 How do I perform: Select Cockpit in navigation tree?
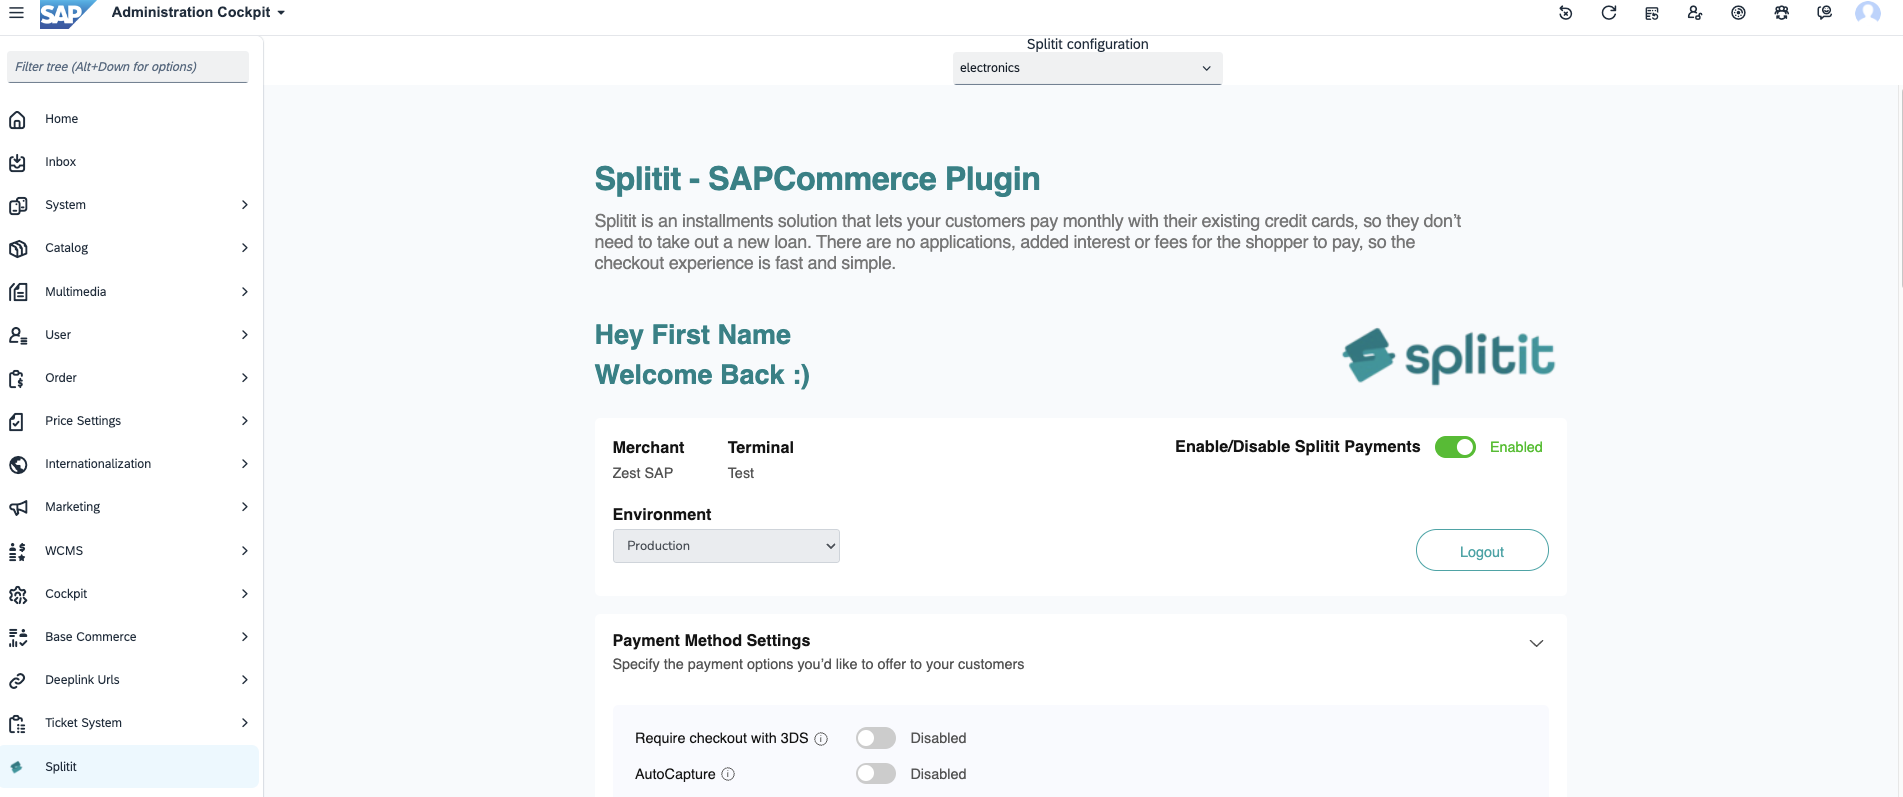tap(66, 594)
